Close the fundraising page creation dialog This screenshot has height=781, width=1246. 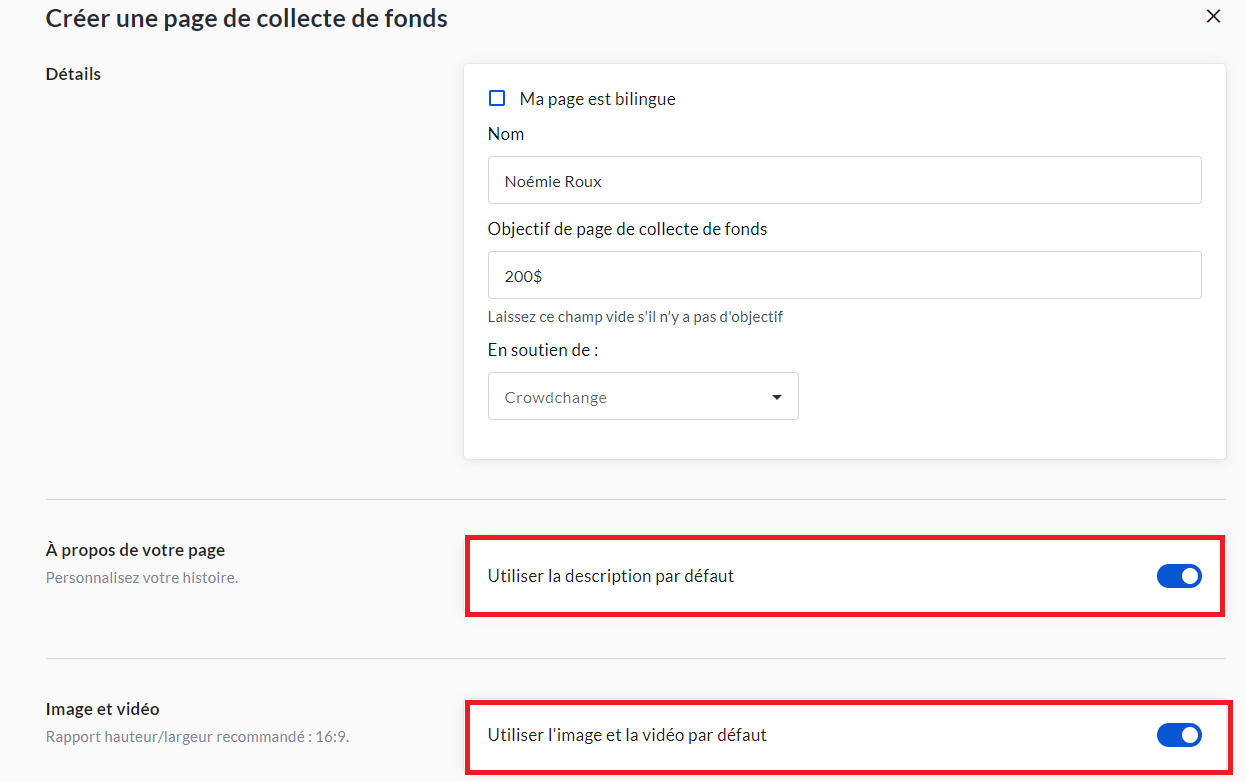click(x=1213, y=16)
